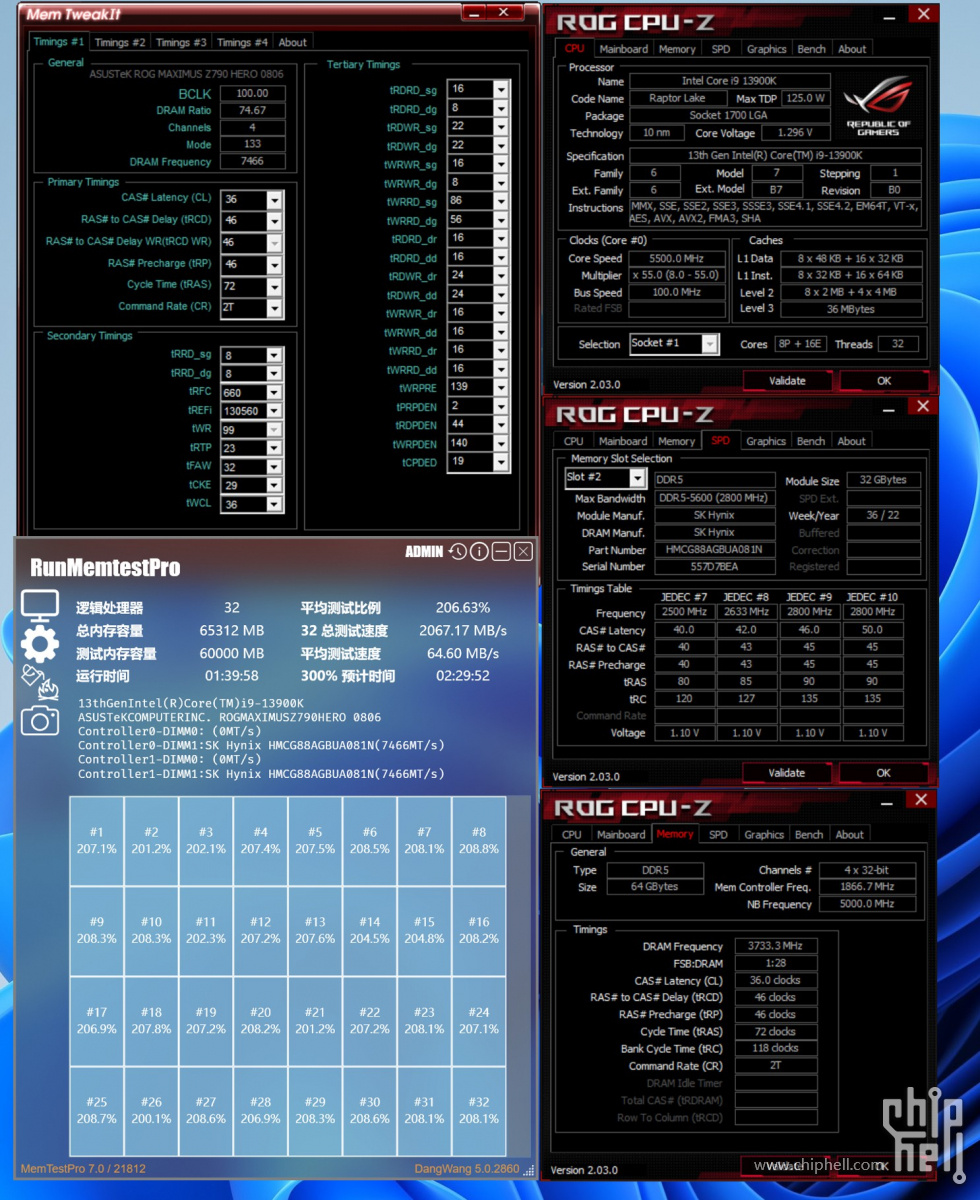Image resolution: width=980 pixels, height=1200 pixels.
Task: Expand the RAS# to CAS# Delay (tRCD) dropdown
Action: [x=275, y=220]
